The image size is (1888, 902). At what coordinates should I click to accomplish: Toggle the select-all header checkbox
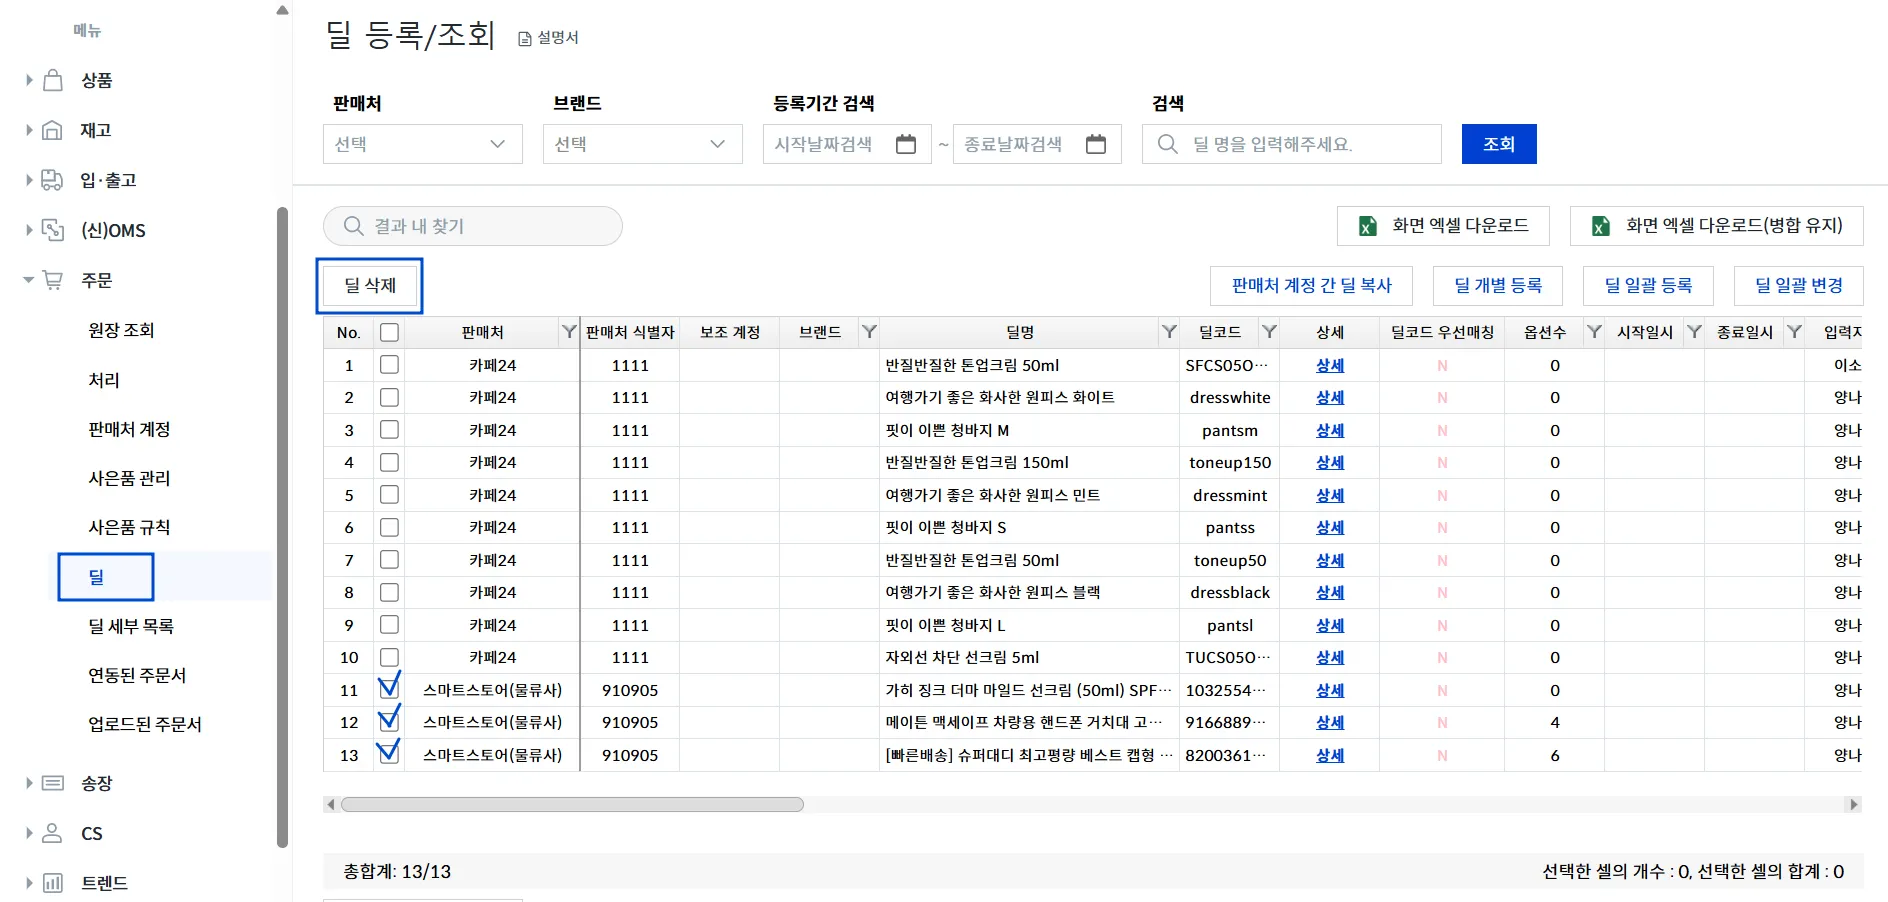coord(389,332)
